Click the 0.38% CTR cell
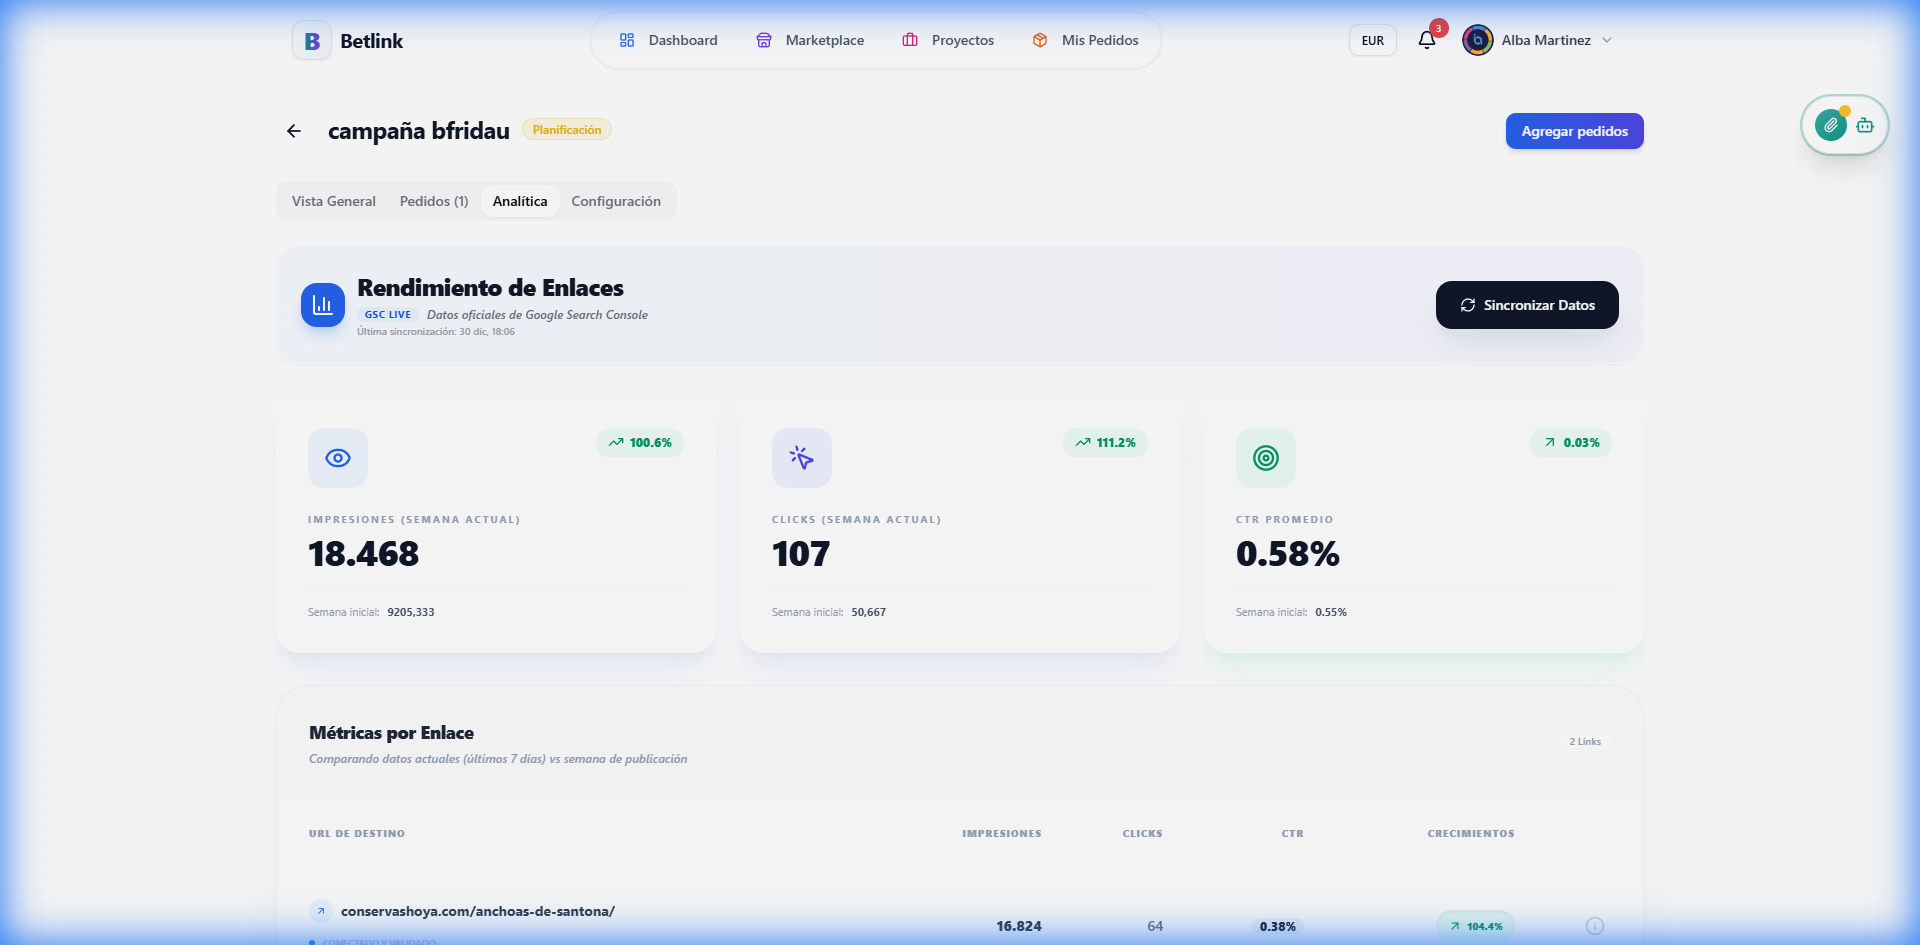Image resolution: width=1920 pixels, height=945 pixels. [1278, 927]
